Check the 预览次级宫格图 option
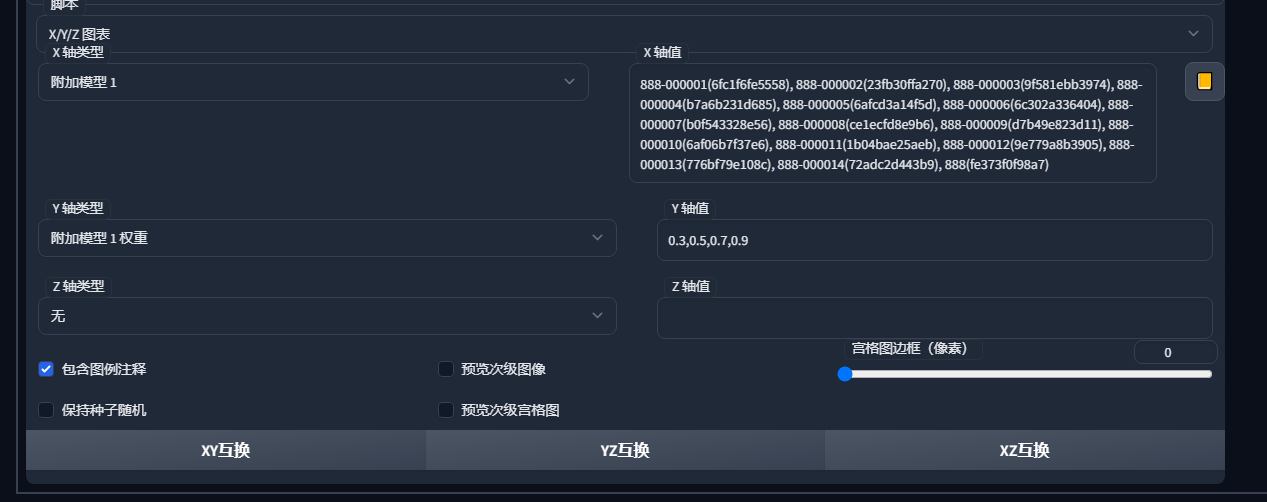Image resolution: width=1267 pixels, height=502 pixels. [446, 410]
